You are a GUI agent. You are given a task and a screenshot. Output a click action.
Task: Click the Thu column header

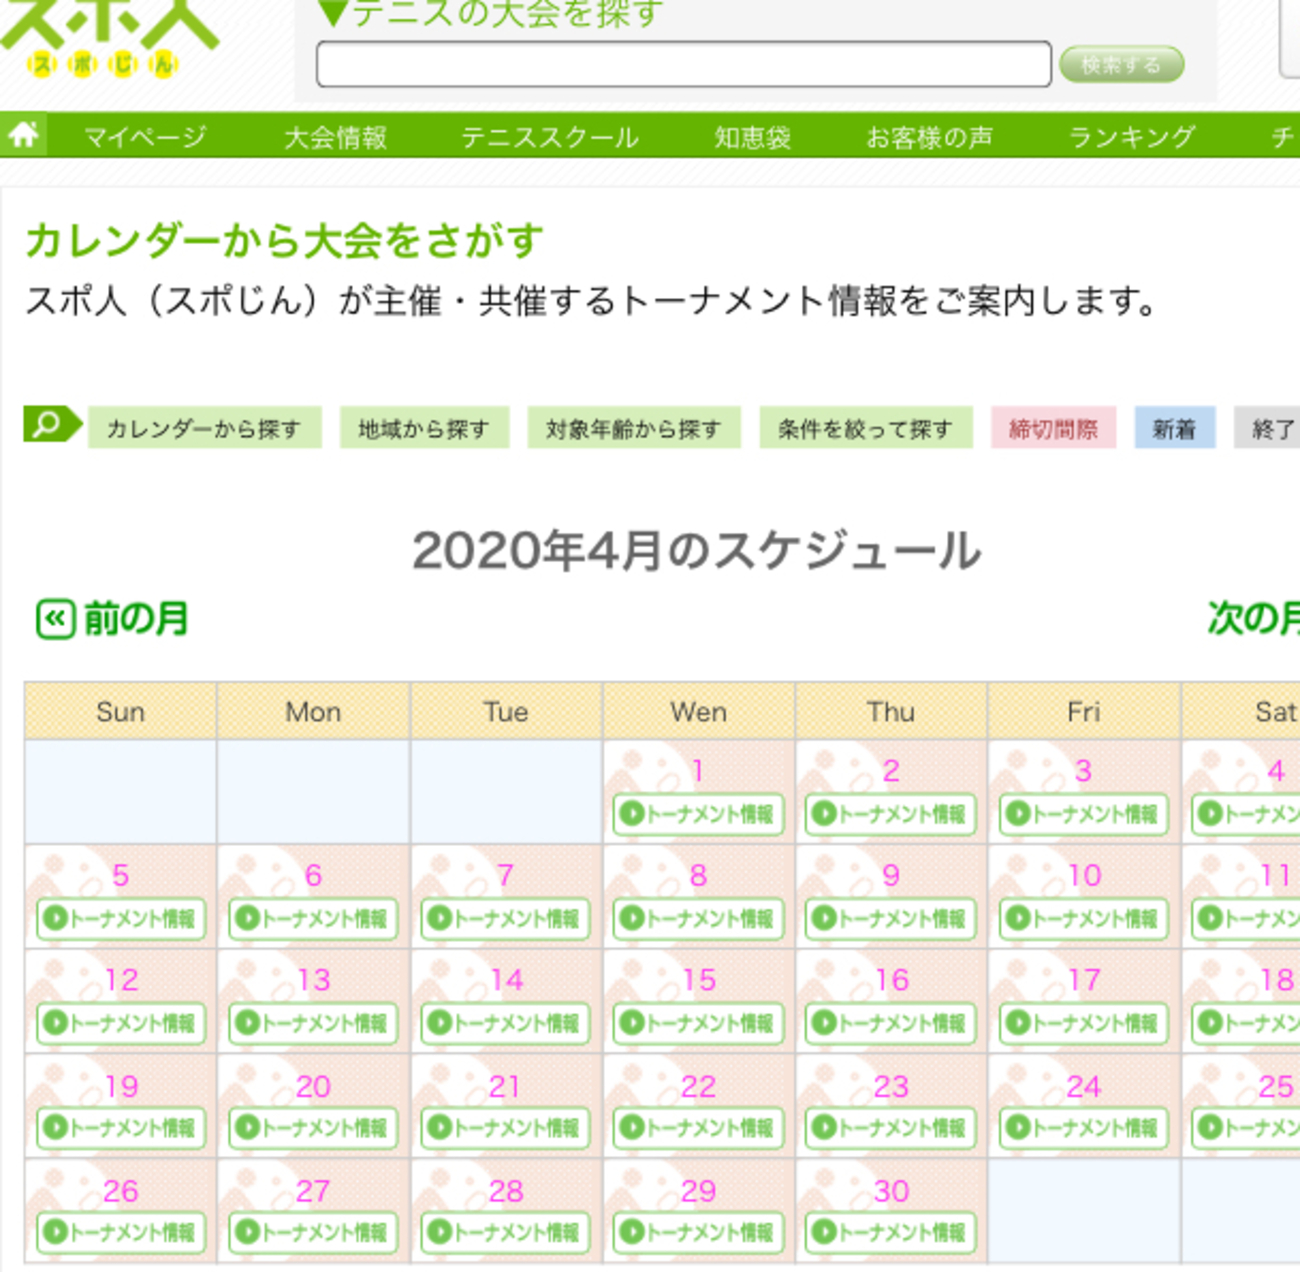point(891,711)
